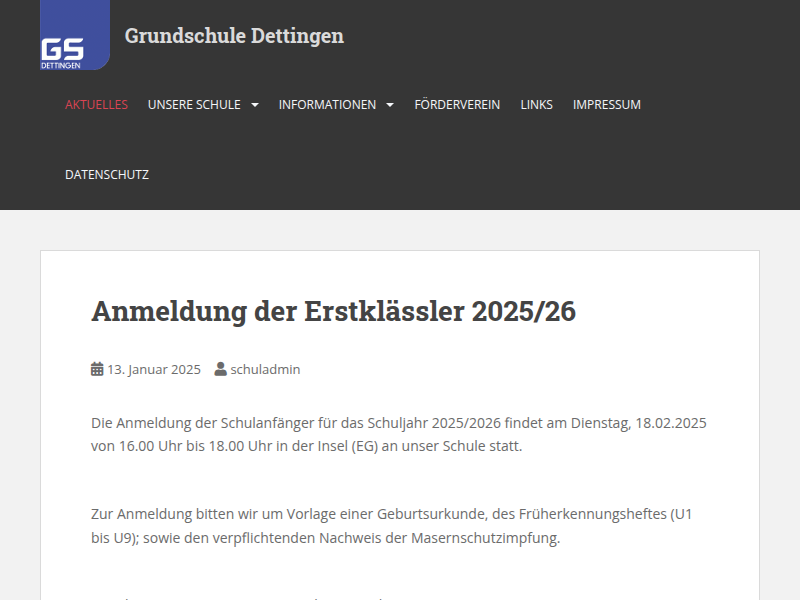Click the site title Grundschule Dettingen
The image size is (800, 600).
point(234,37)
